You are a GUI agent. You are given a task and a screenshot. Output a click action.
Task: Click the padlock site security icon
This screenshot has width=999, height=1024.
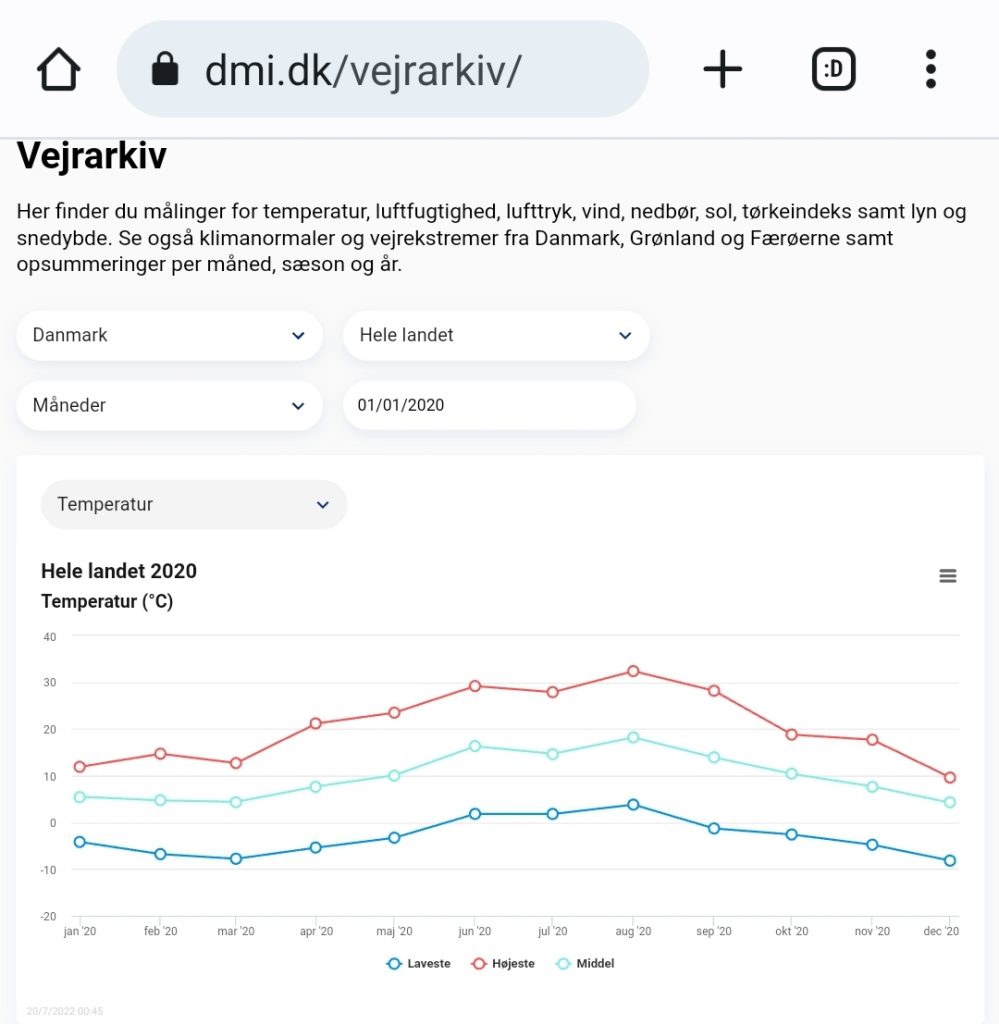coord(165,69)
